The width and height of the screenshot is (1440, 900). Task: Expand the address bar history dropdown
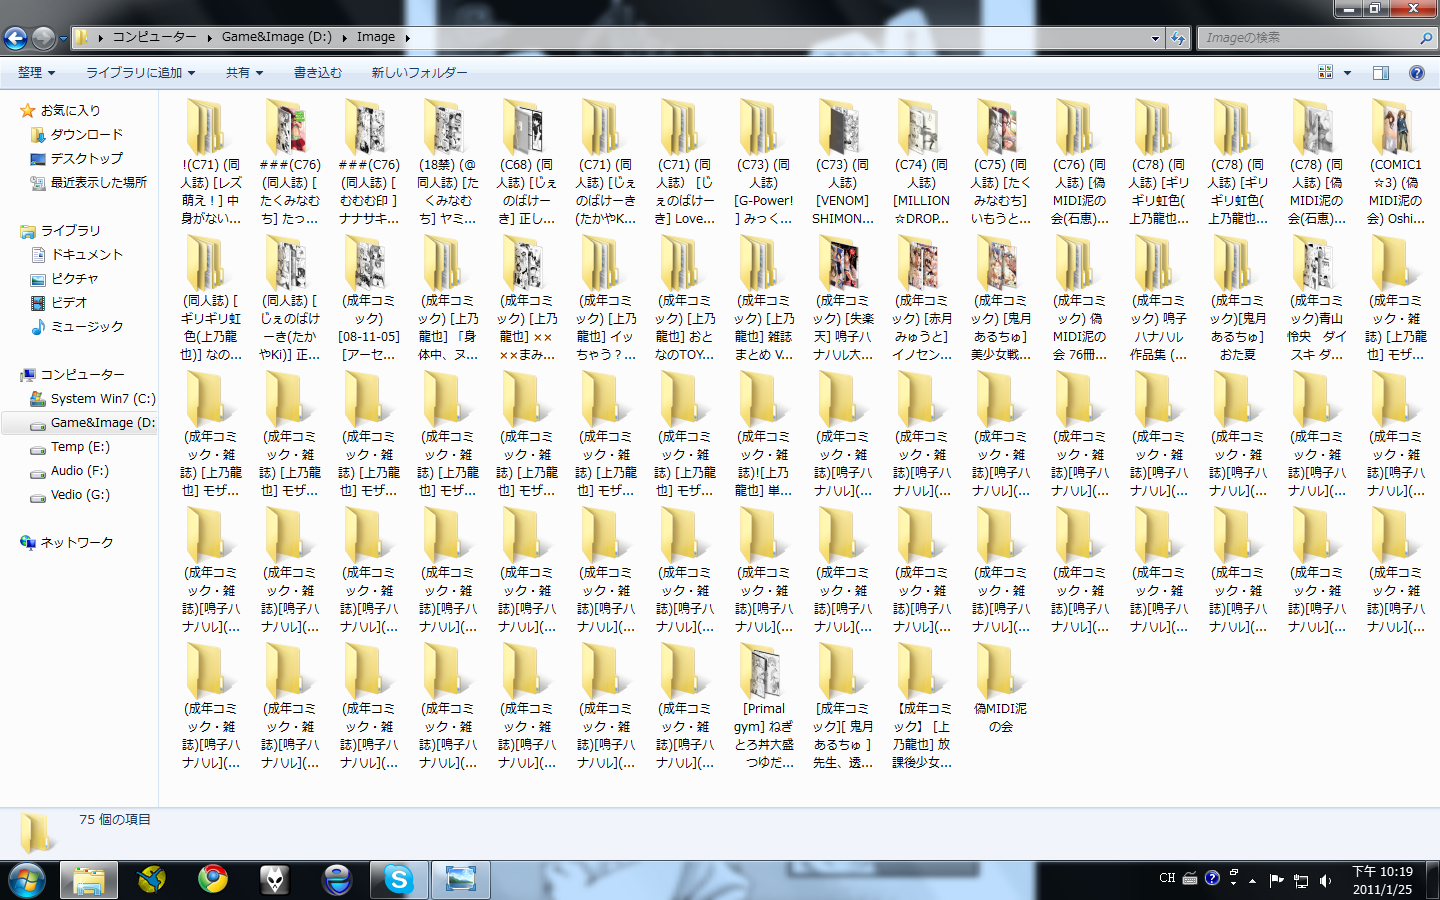click(x=1155, y=38)
